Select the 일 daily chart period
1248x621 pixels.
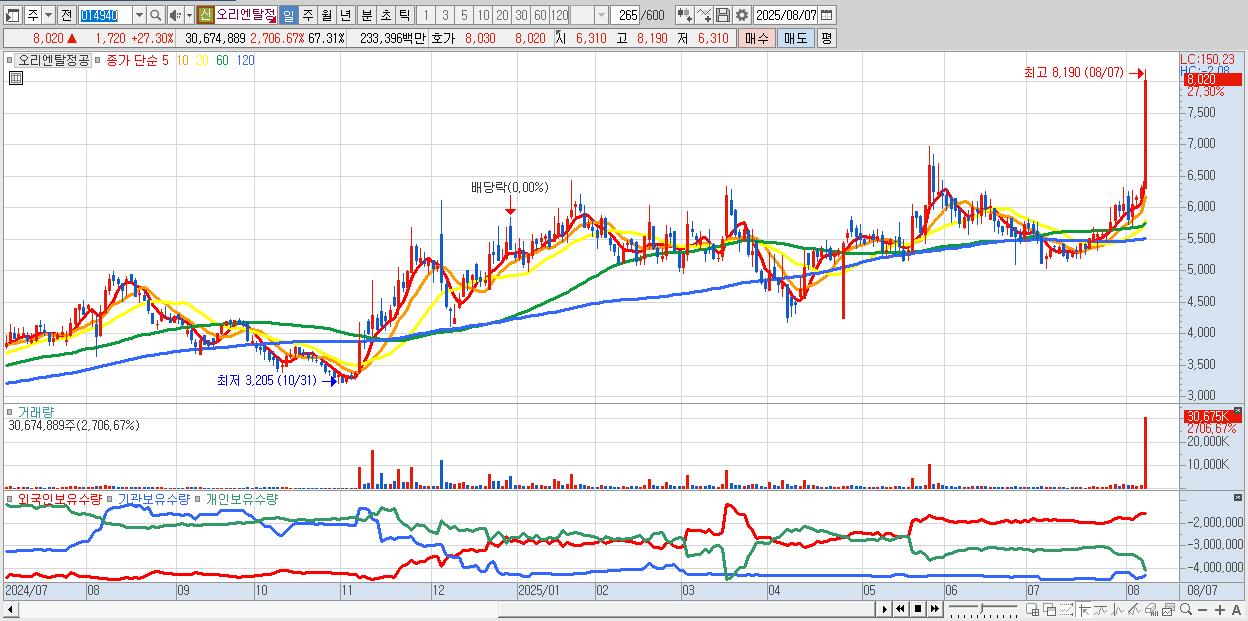(288, 16)
